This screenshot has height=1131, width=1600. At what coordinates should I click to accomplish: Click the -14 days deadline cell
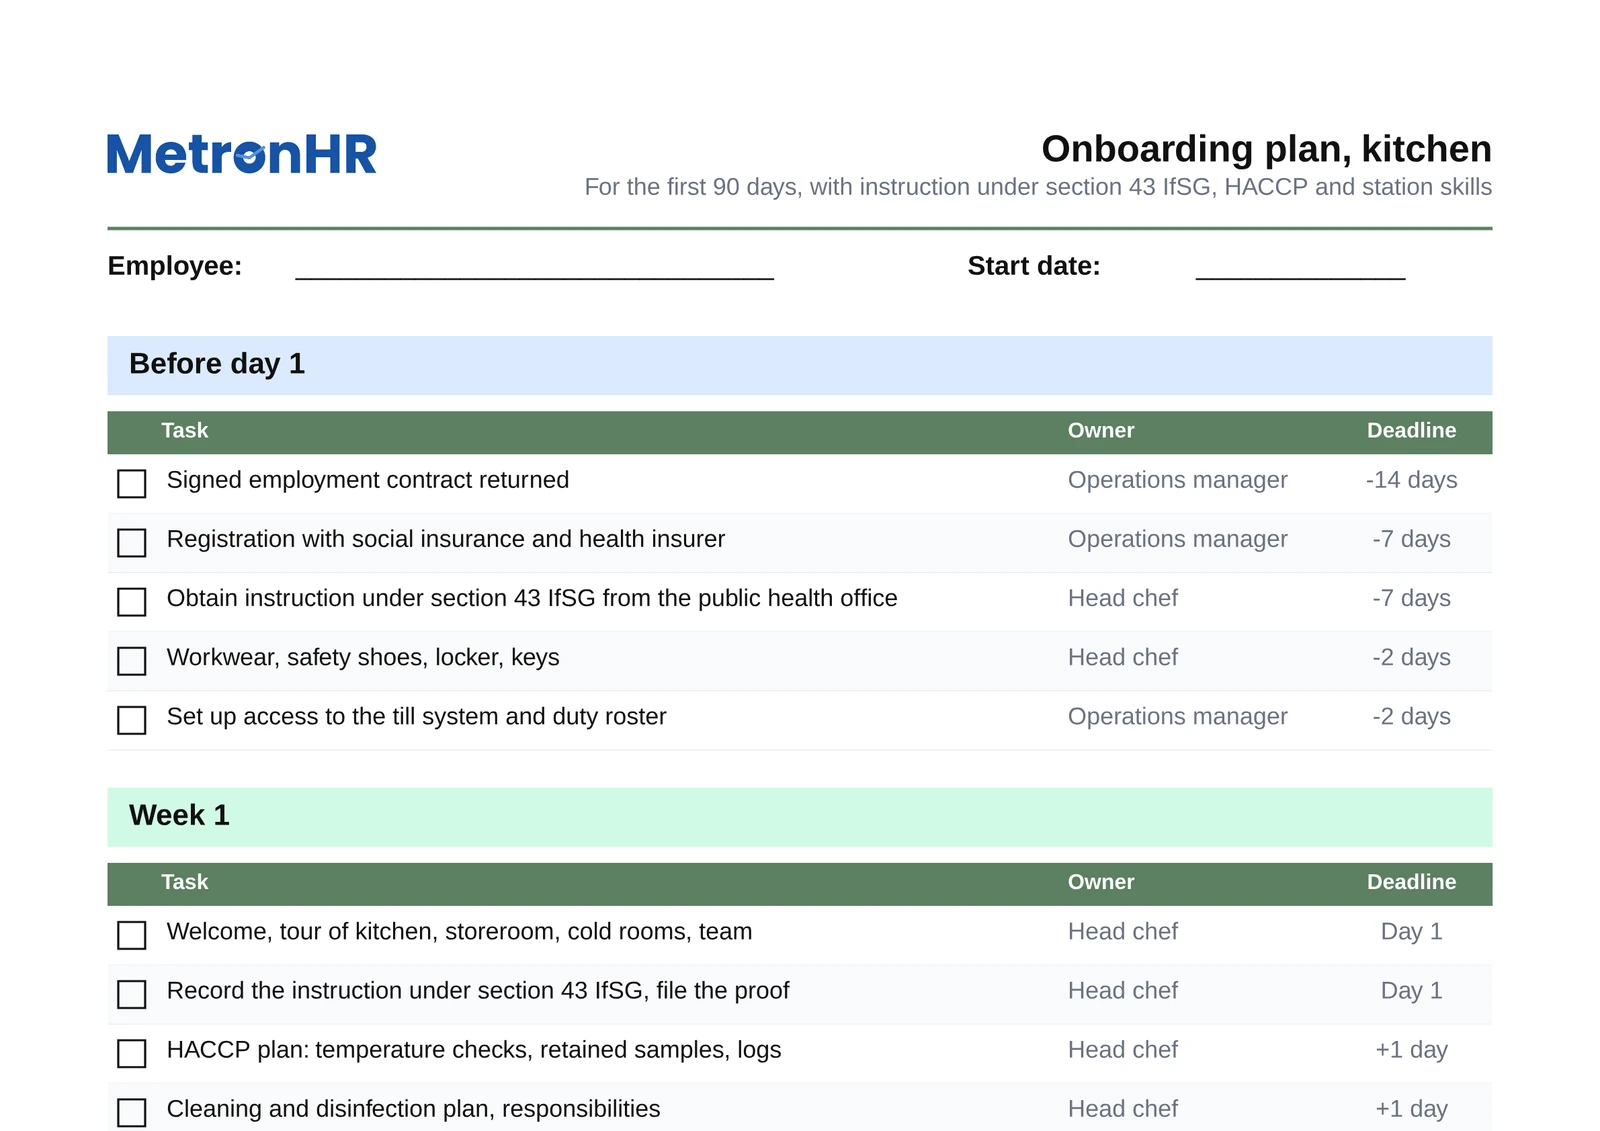1411,480
